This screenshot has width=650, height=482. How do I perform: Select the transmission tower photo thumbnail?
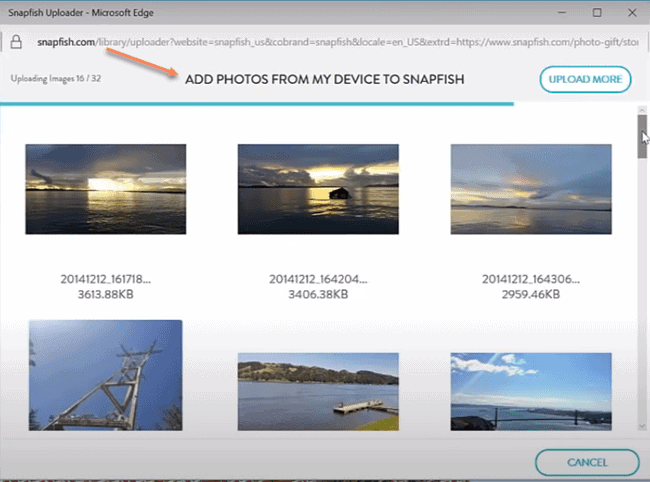tap(105, 375)
